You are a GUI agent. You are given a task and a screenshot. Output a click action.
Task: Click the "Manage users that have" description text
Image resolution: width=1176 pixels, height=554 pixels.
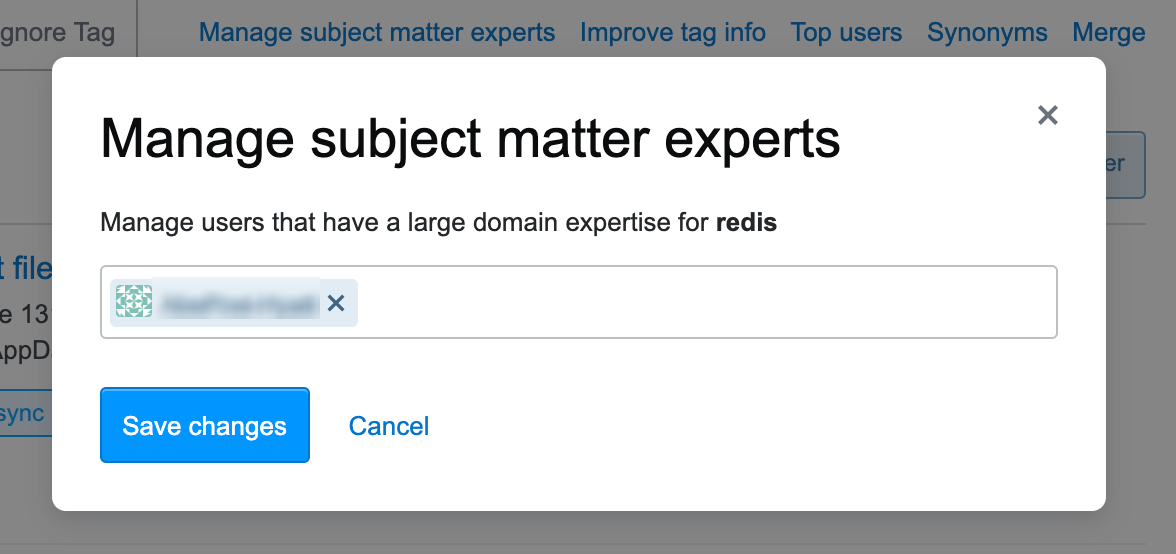[x=400, y=222]
